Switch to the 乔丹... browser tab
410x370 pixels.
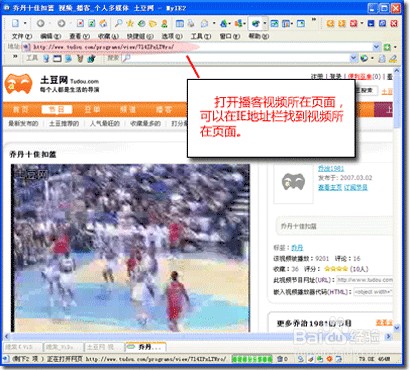tap(145, 347)
